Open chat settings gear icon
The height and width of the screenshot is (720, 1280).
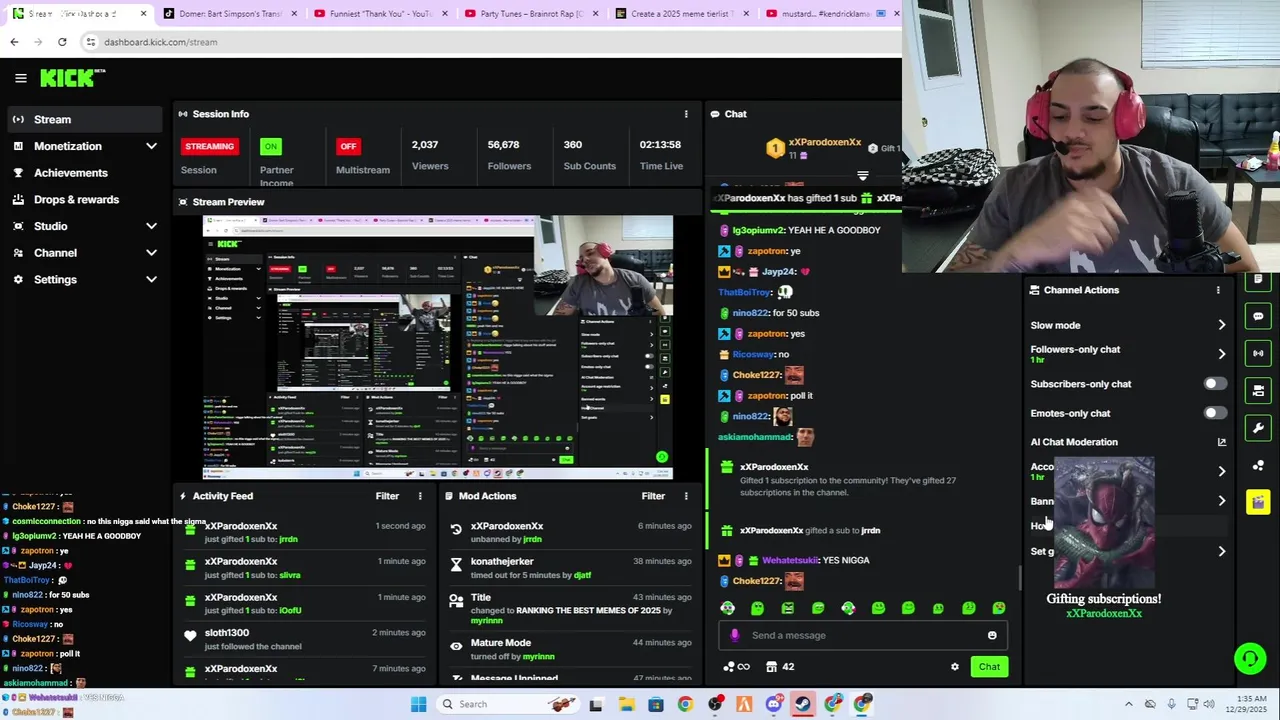955,667
